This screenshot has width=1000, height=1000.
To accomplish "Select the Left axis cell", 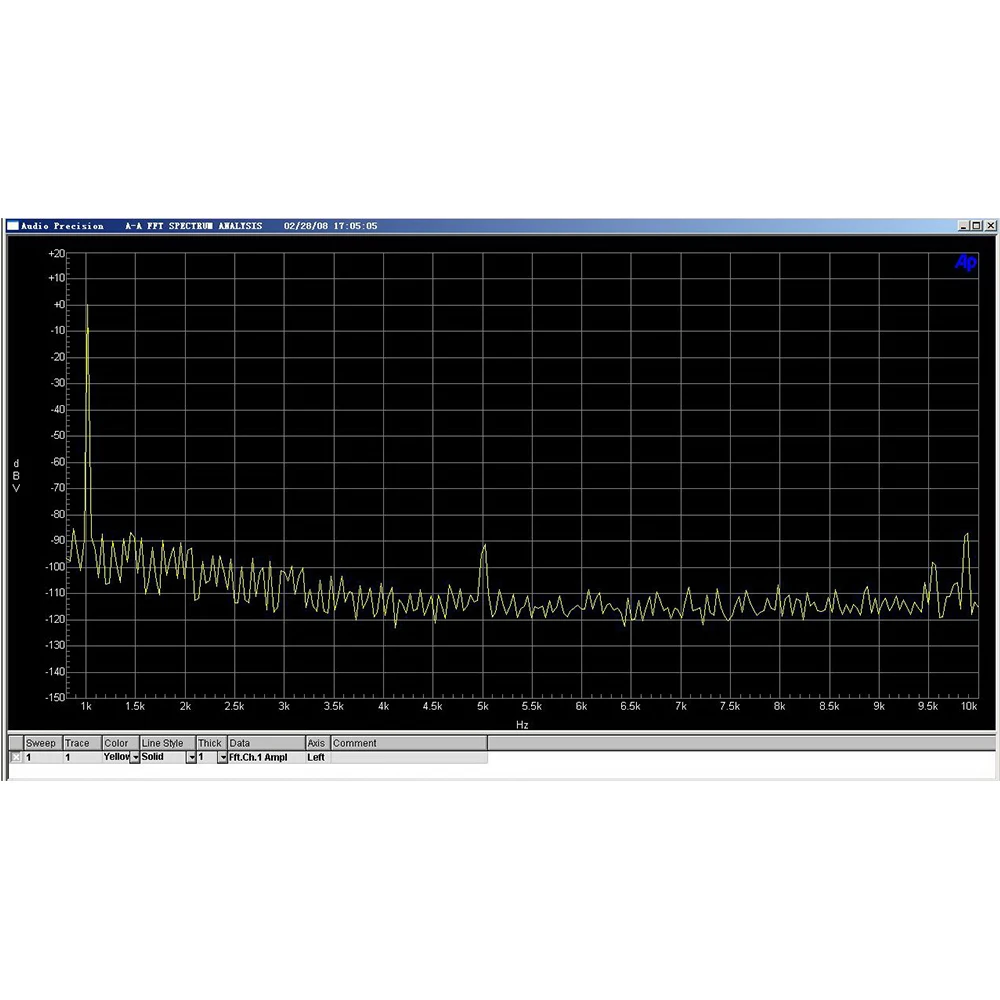I will (x=318, y=757).
